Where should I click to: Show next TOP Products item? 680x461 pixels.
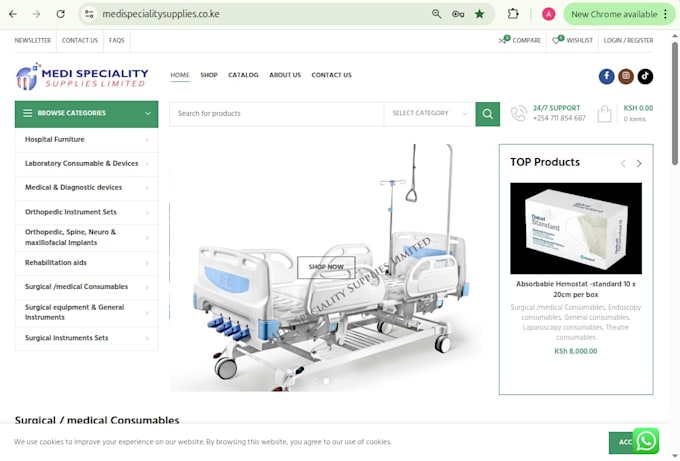tap(639, 163)
